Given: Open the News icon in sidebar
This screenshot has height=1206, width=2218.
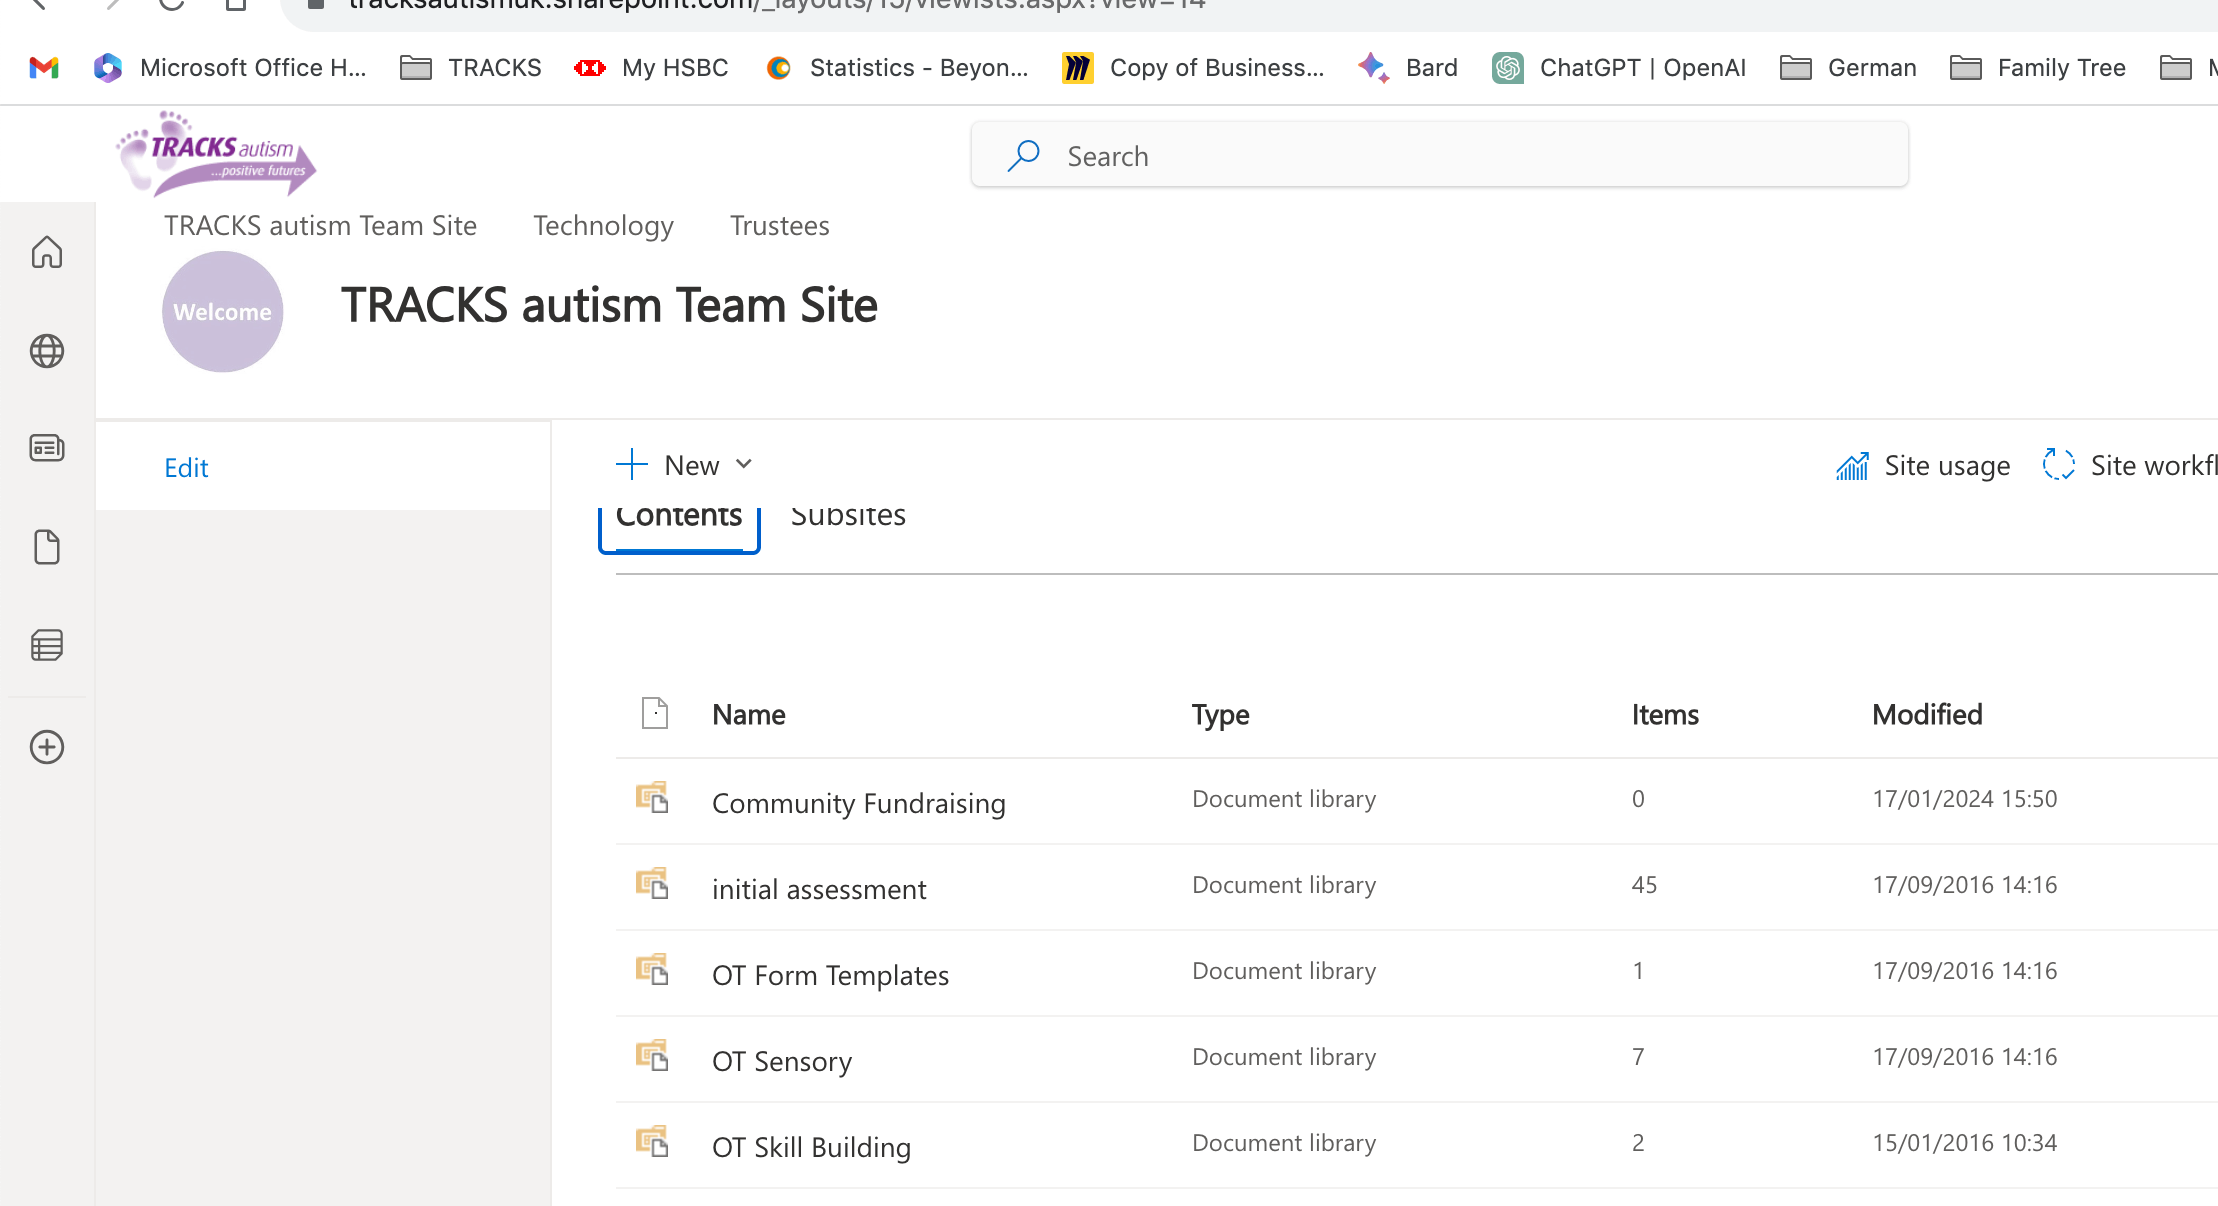Looking at the screenshot, I should 47,448.
